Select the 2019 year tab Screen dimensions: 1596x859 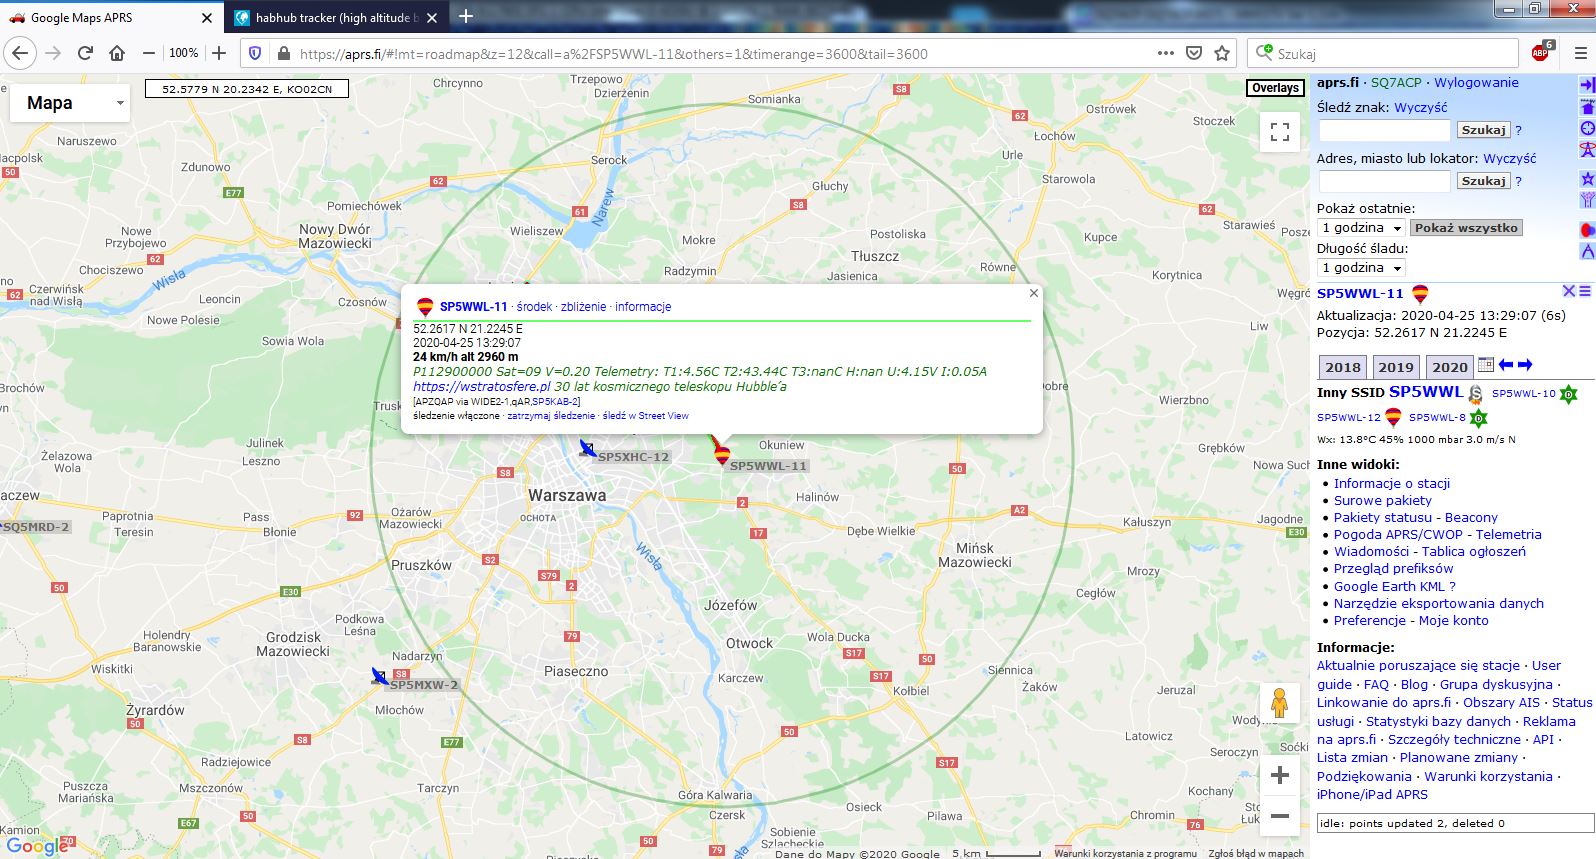[1396, 367]
